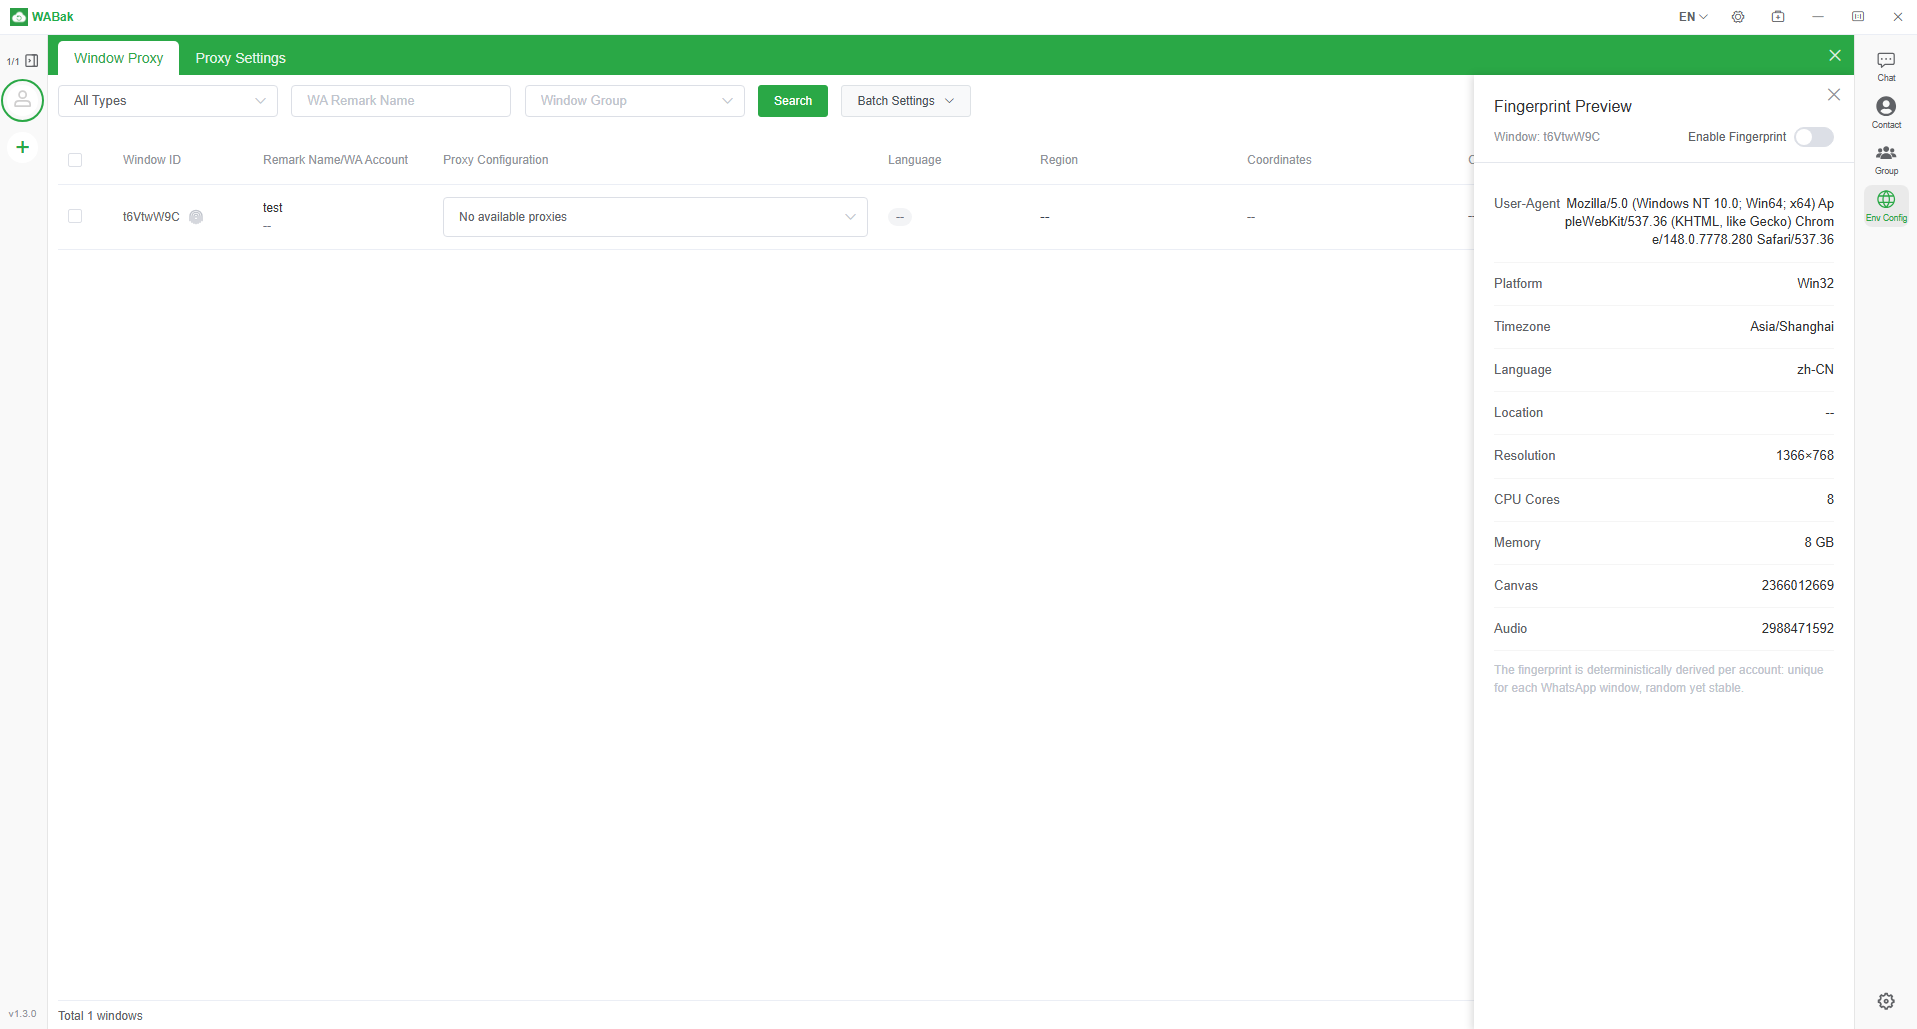Click the Language column header
The height and width of the screenshot is (1029, 1917).
(x=914, y=160)
